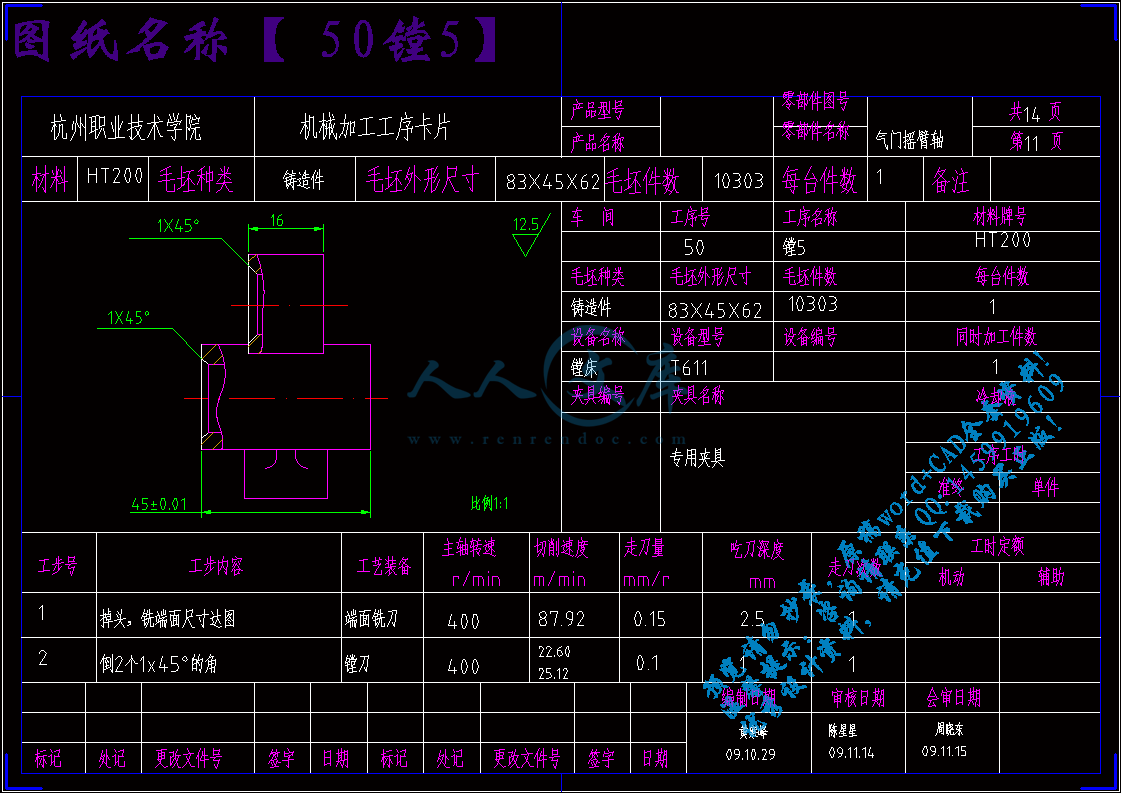1121x793 pixels.
Task: Click the '设备编号' label
Action: (810, 336)
